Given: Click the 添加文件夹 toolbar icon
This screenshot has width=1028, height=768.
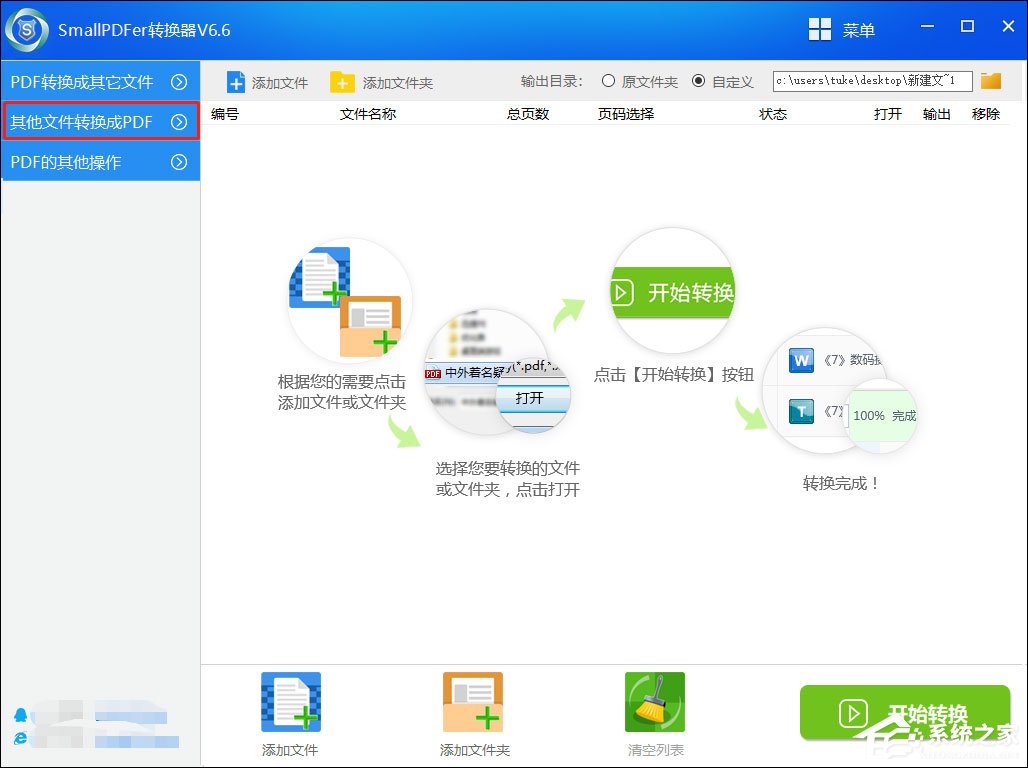Looking at the screenshot, I should coord(344,82).
